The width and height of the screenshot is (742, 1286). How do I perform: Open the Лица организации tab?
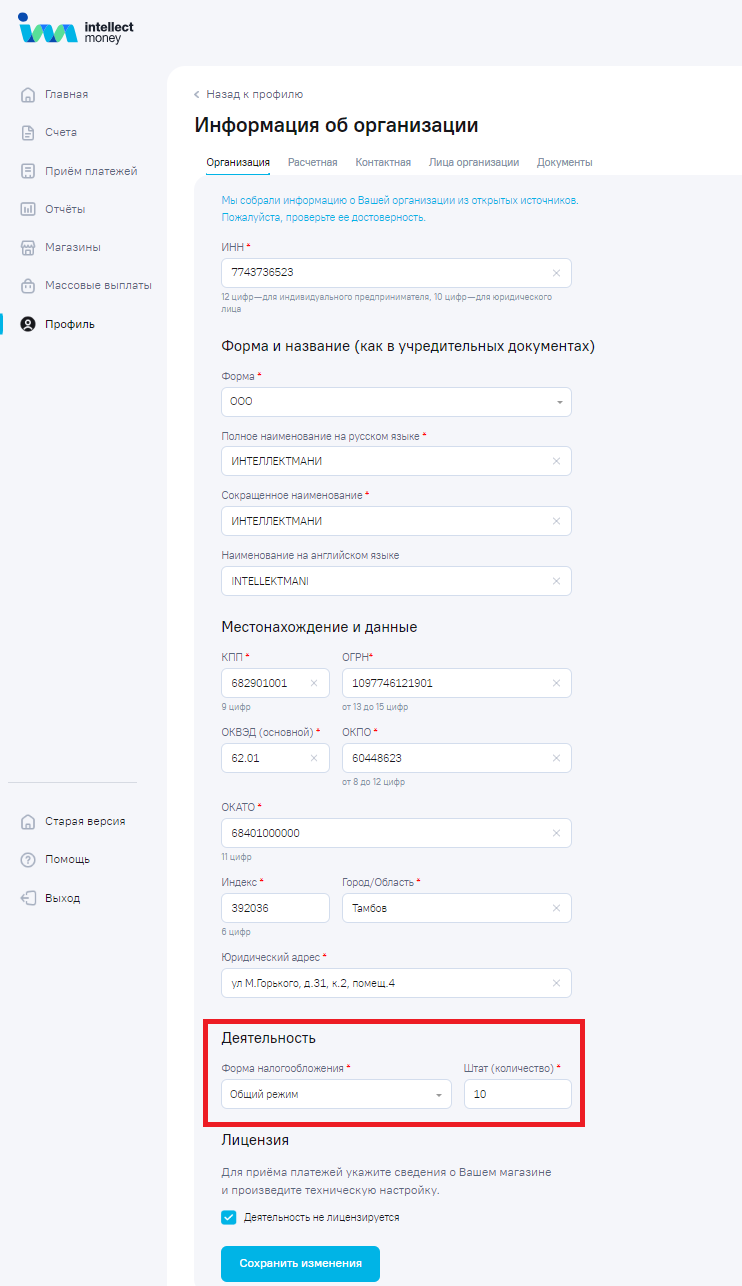[473, 162]
